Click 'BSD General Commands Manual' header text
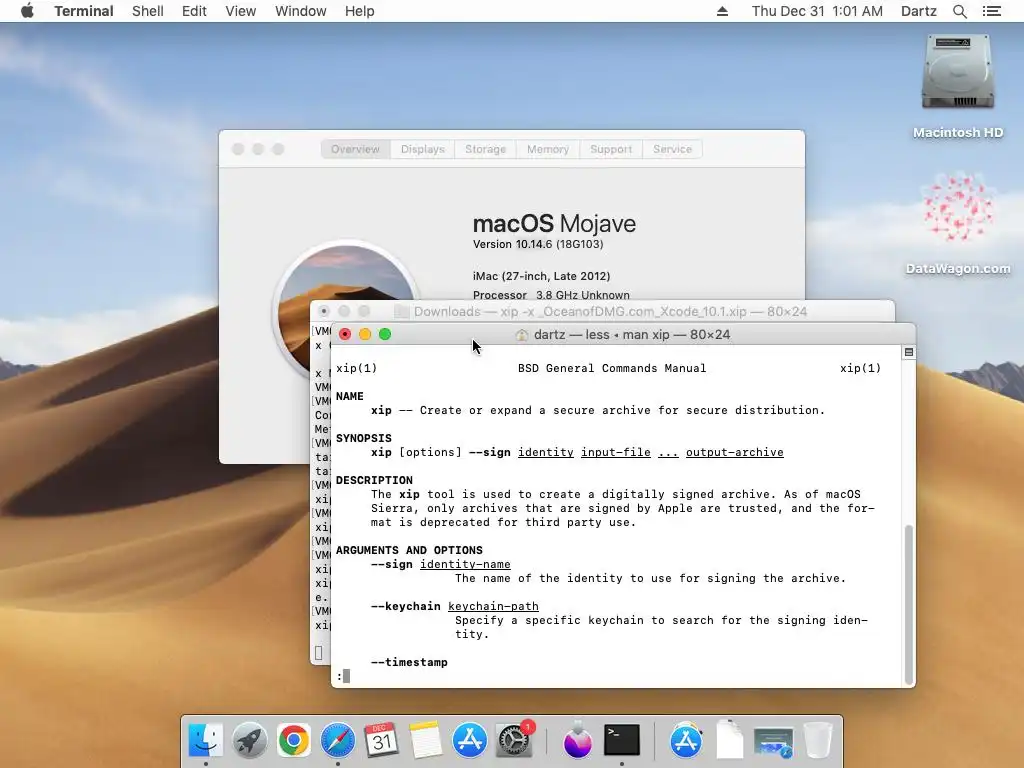The width and height of the screenshot is (1024, 768). click(612, 368)
